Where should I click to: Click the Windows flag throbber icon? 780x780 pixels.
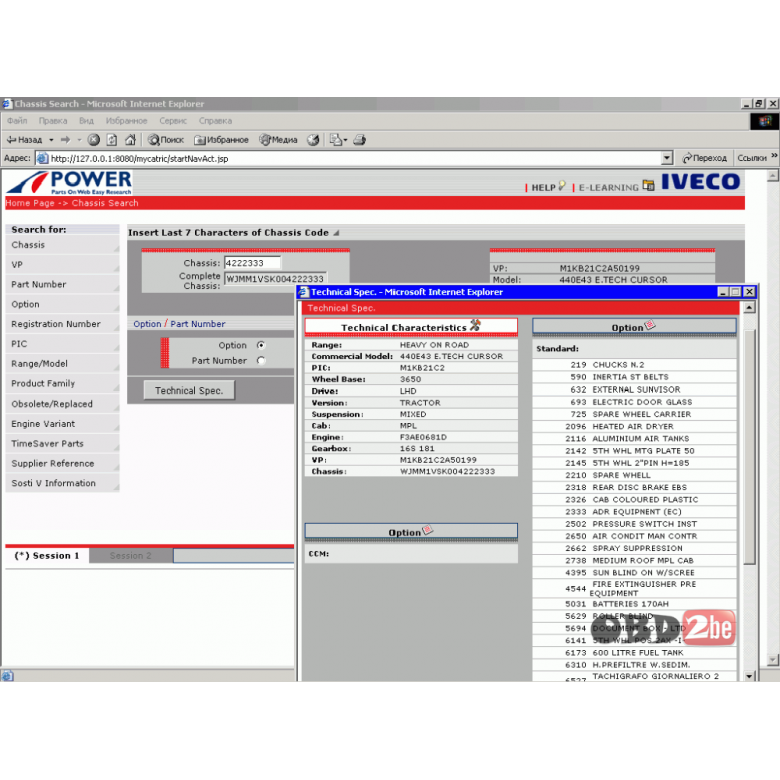(765, 121)
